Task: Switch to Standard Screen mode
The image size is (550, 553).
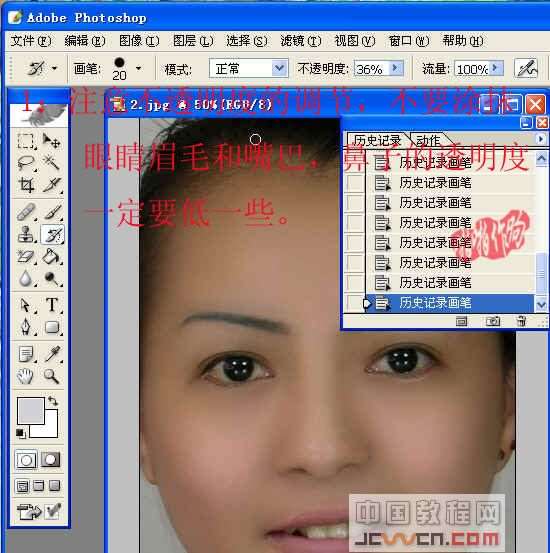Action: (22, 486)
